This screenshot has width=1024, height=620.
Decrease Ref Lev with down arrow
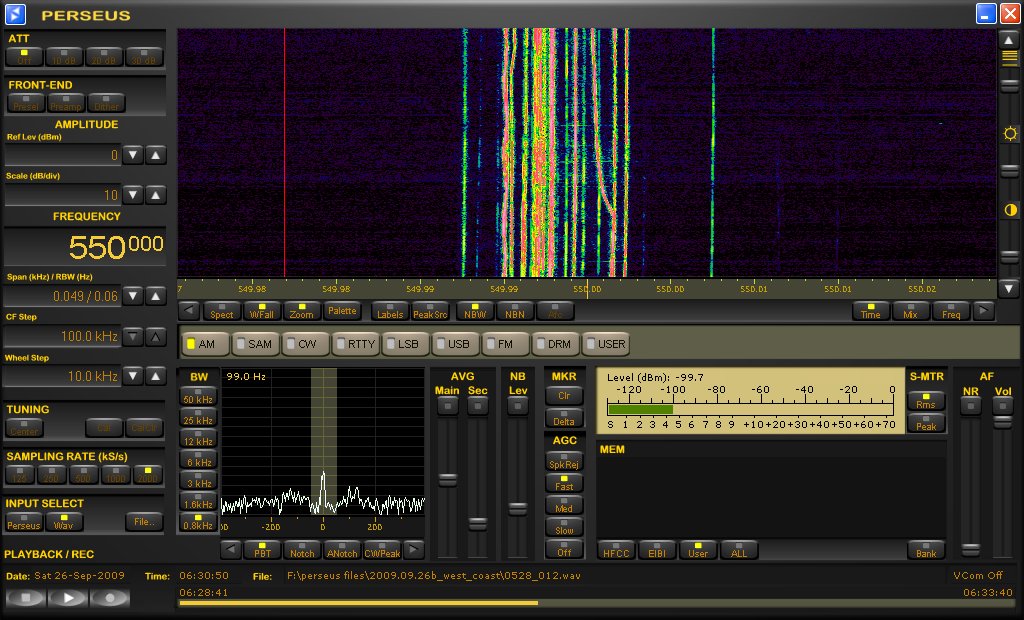pyautogui.click(x=133, y=155)
